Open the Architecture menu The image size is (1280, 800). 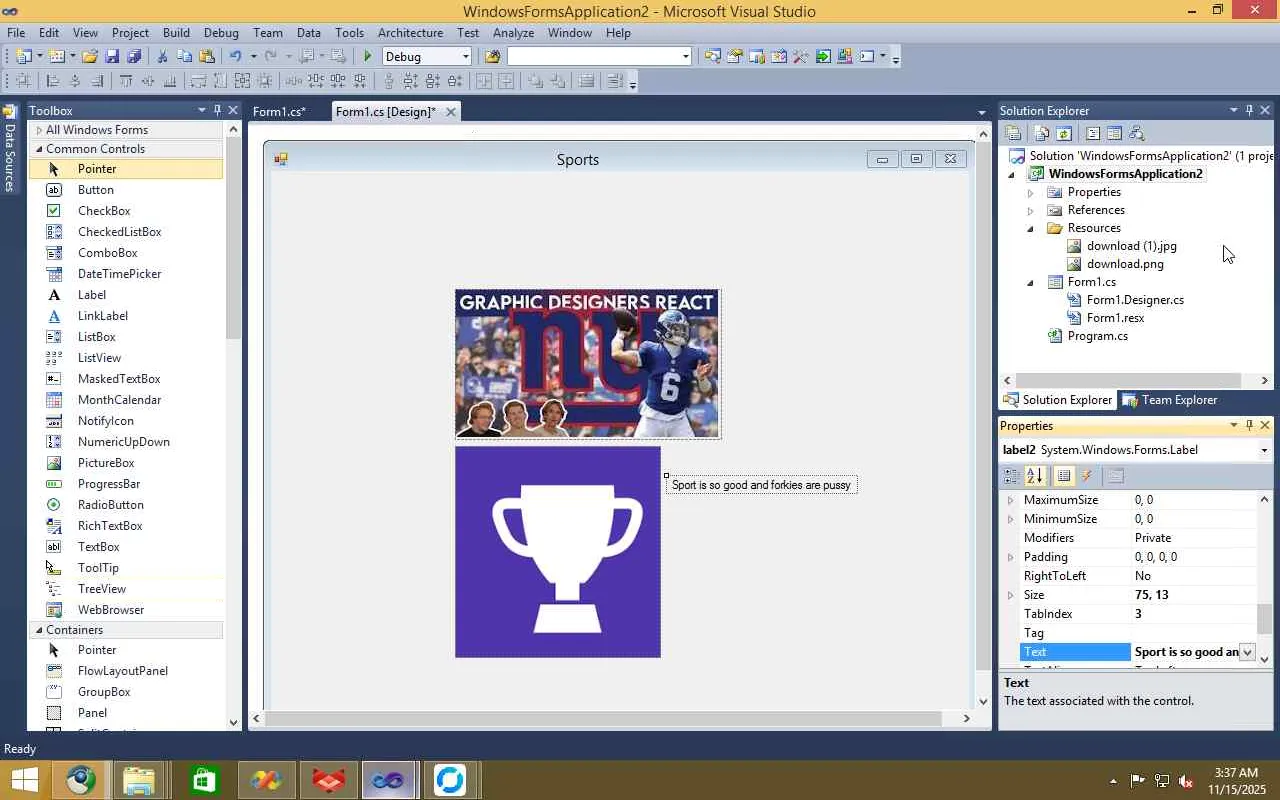pos(410,33)
